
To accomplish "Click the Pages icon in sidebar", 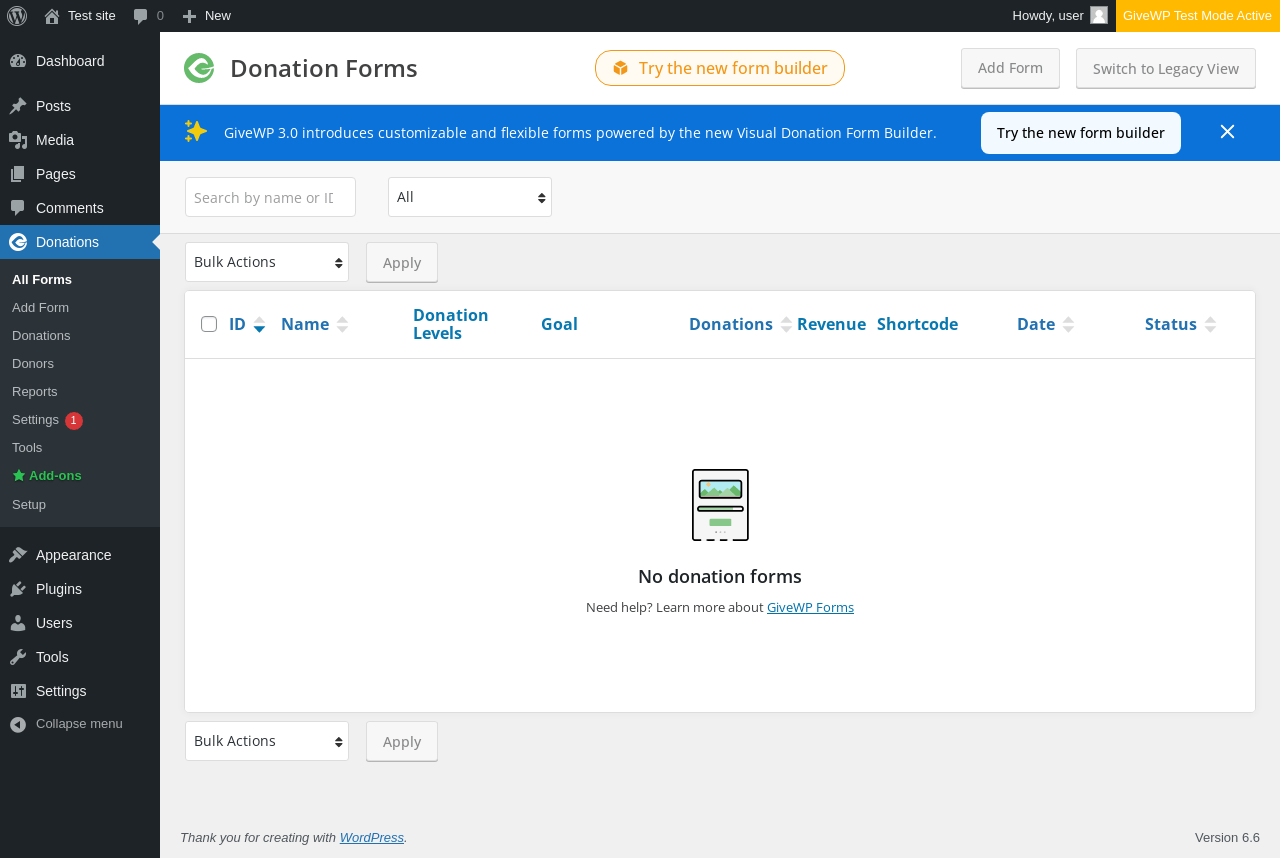I will coord(18,174).
